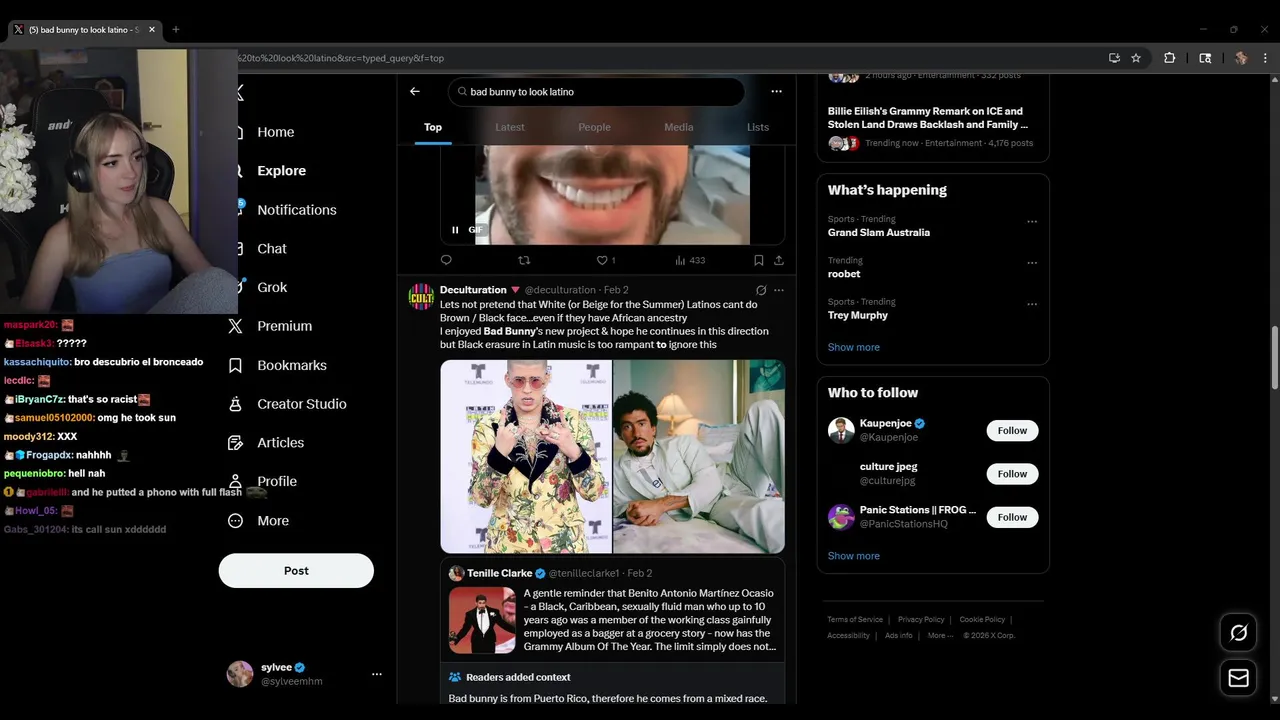Open Privacy Policy link
1280x720 pixels.
[921, 620]
